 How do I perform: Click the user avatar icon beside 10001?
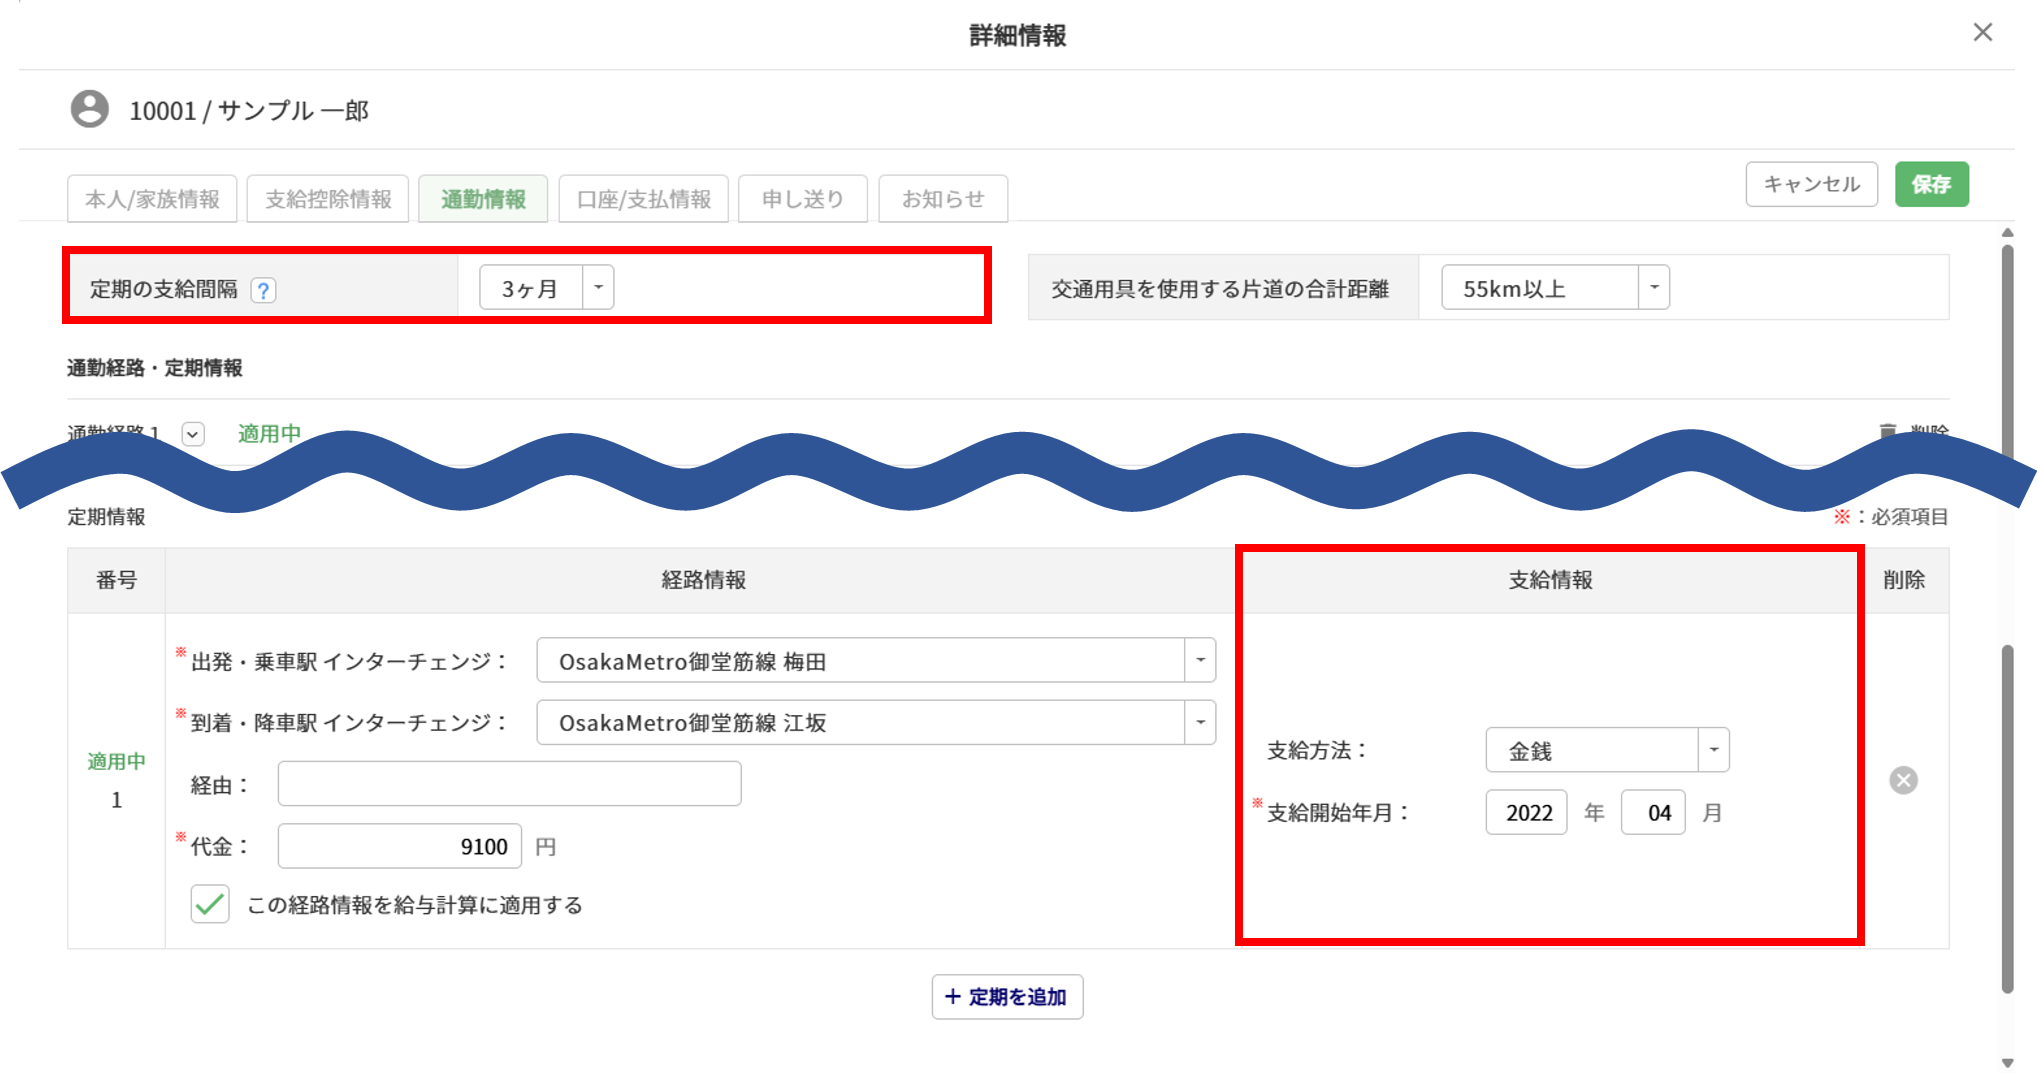90,109
